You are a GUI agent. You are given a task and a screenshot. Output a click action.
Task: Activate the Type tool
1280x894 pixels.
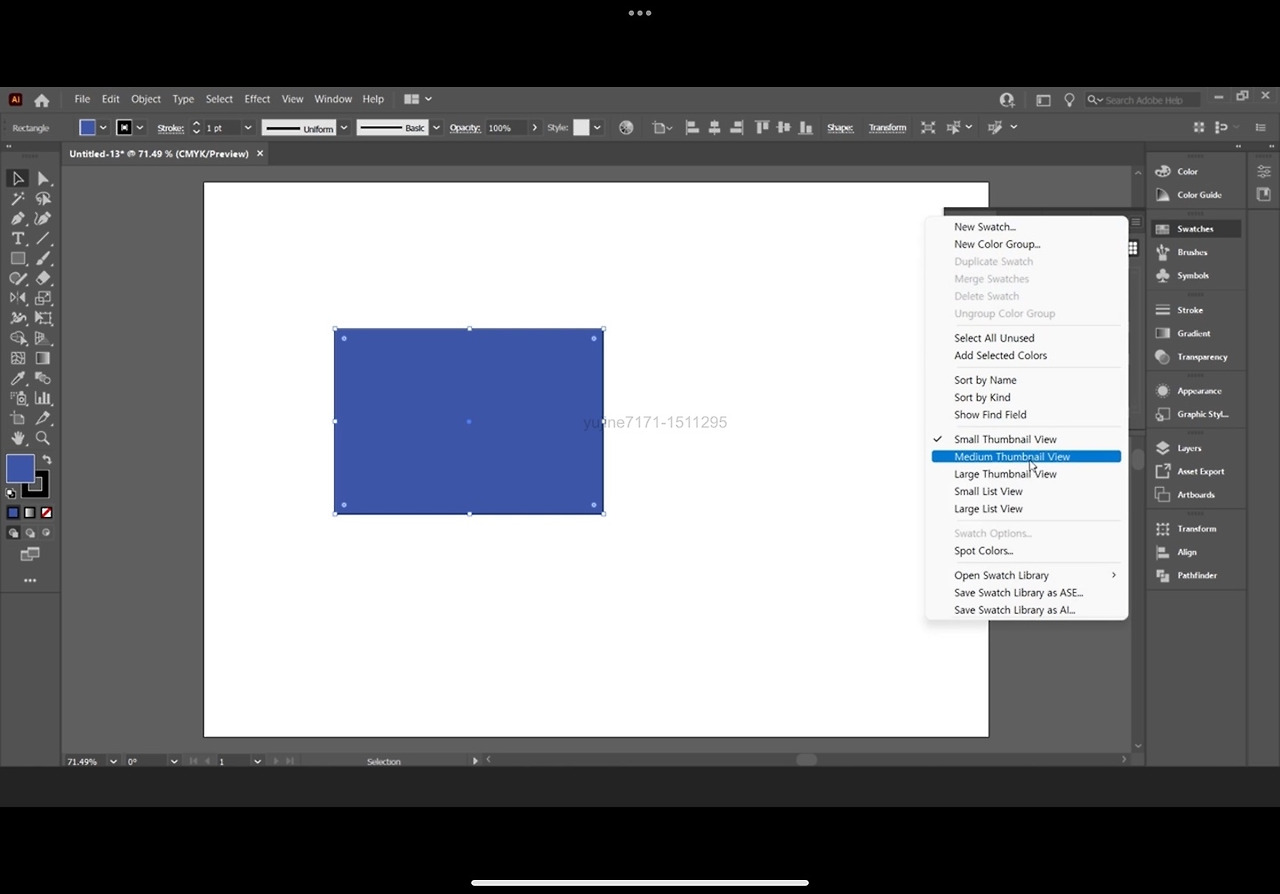[x=18, y=238]
